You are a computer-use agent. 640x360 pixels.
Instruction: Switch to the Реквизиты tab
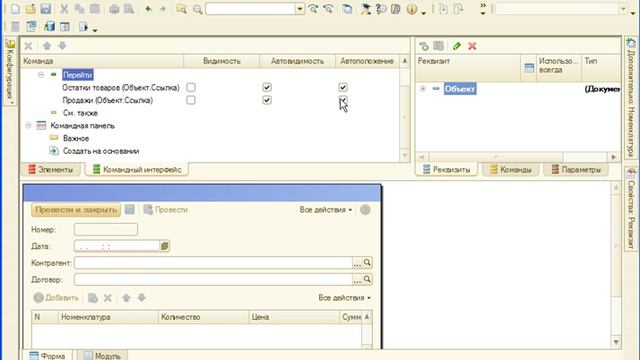coord(447,169)
